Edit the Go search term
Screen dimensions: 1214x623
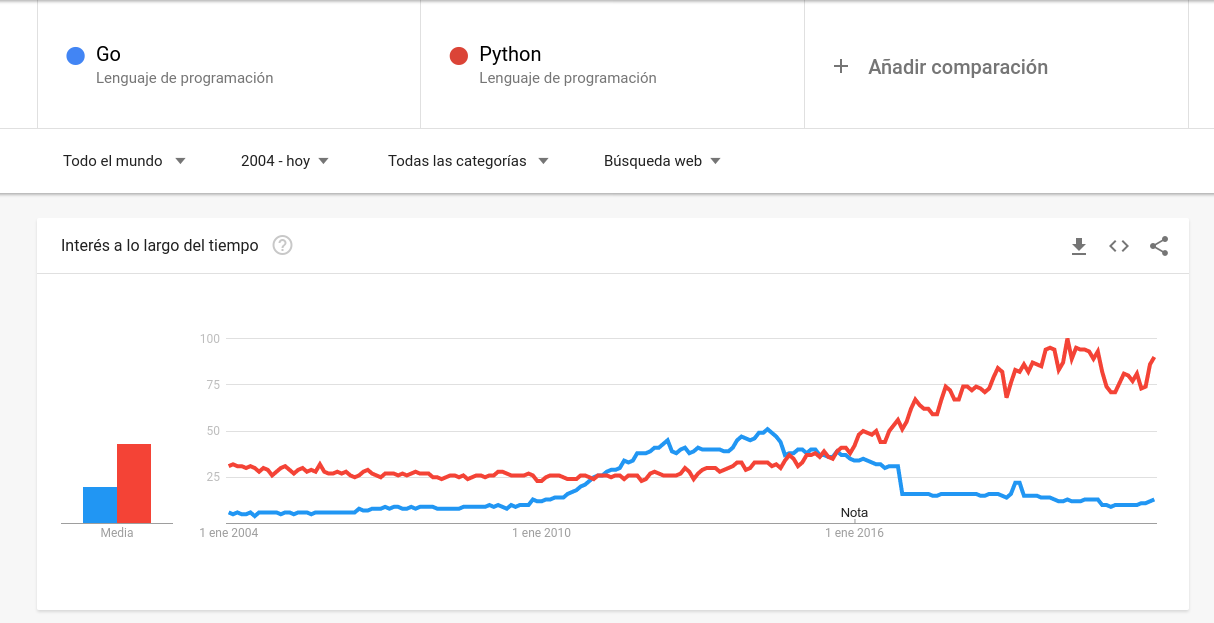pos(108,55)
